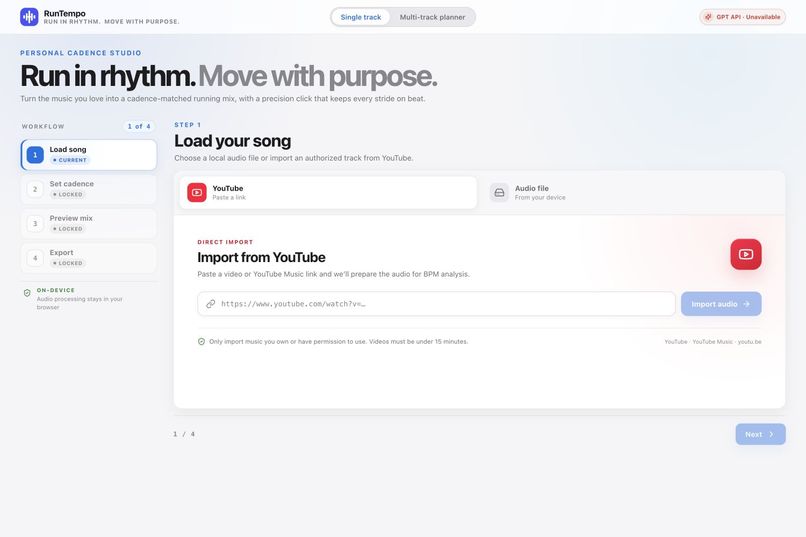Viewport: 806px width, 537px height.
Task: Click the step 1 number badge
Action: tap(35, 155)
